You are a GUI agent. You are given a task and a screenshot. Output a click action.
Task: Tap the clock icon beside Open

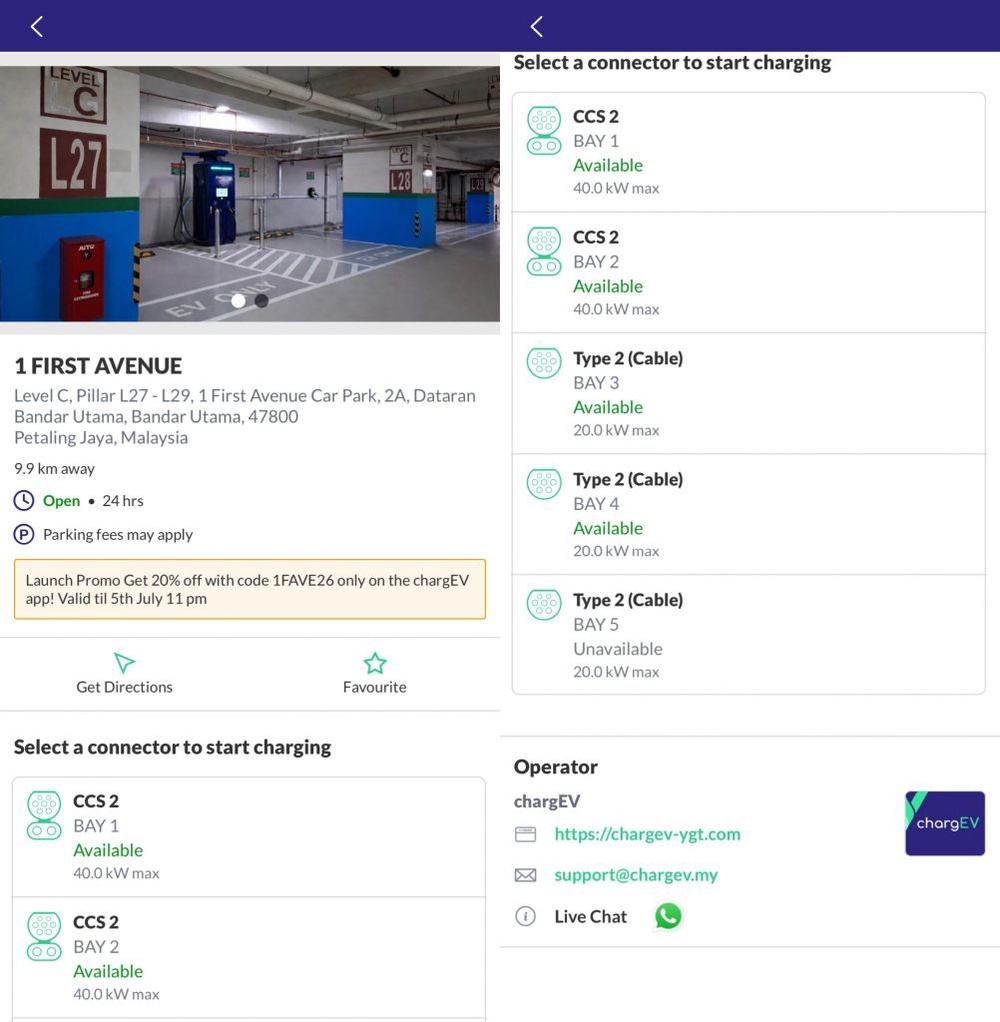(24, 501)
